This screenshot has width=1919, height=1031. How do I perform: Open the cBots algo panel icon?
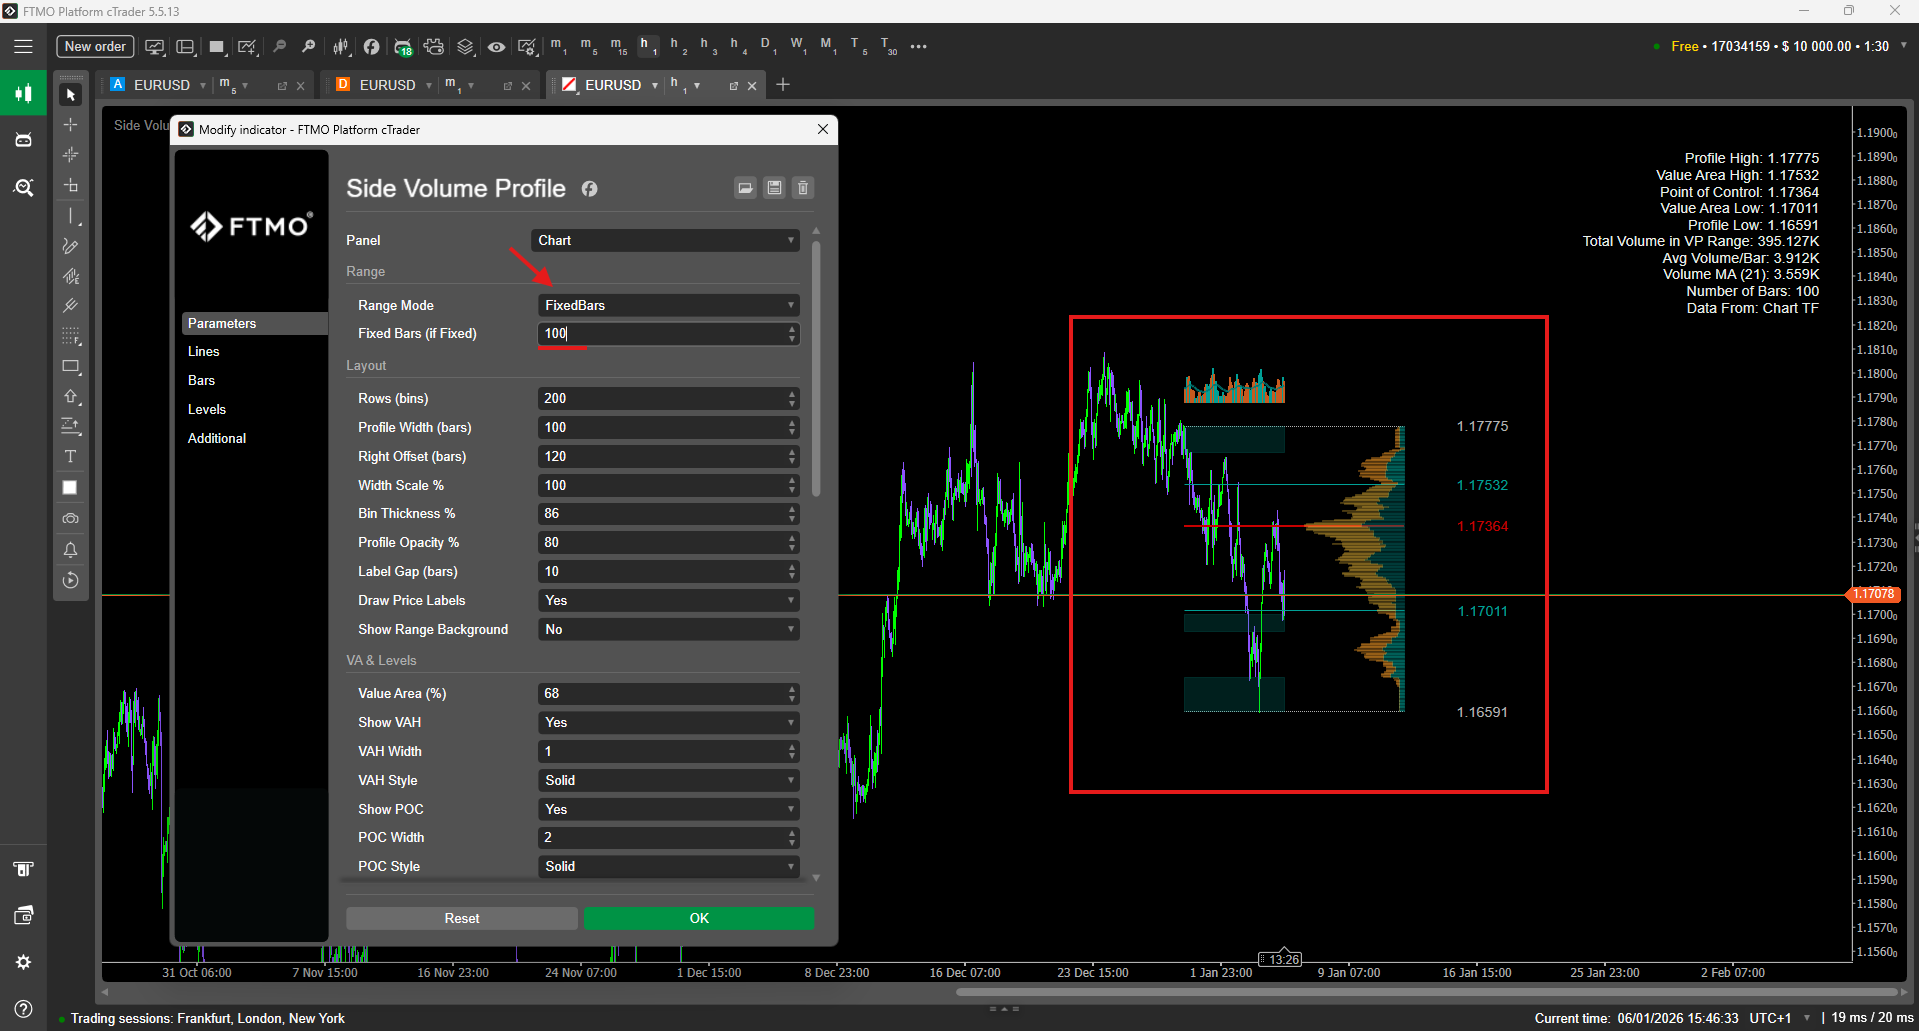point(23,140)
